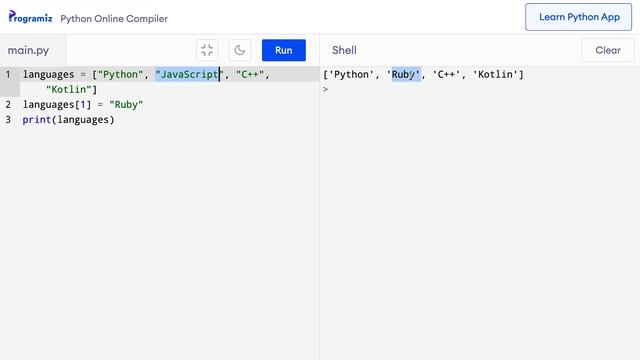640x360 pixels.
Task: Run the Python code
Action: [x=284, y=50]
